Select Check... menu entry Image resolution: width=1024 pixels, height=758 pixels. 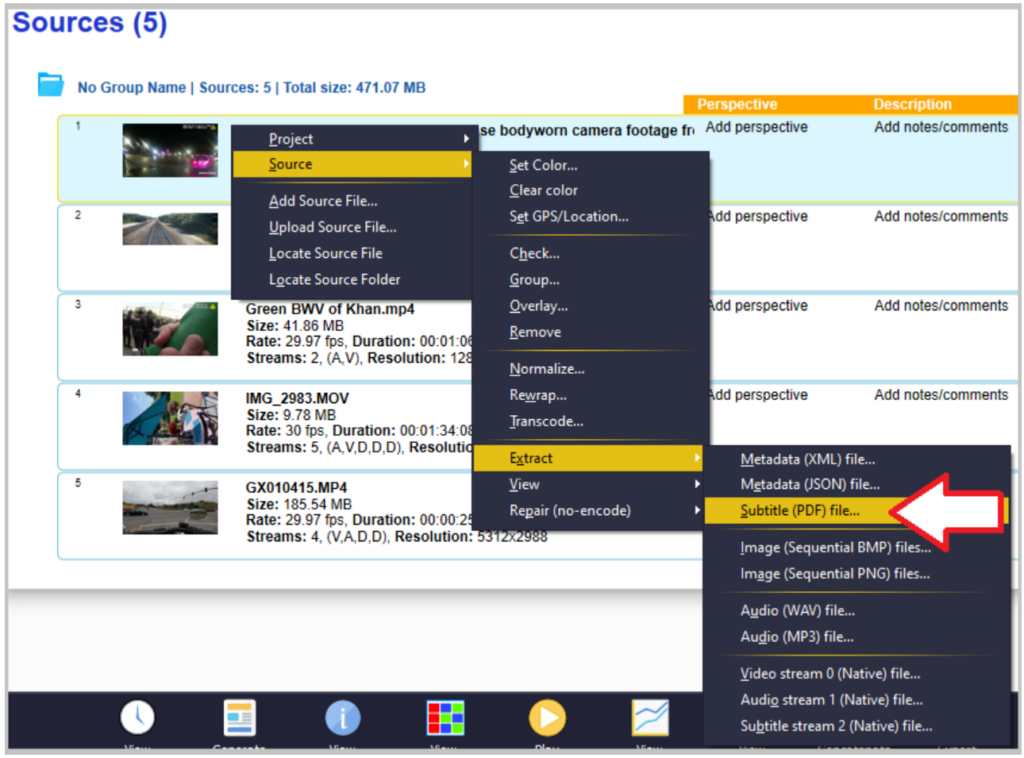[590, 253]
